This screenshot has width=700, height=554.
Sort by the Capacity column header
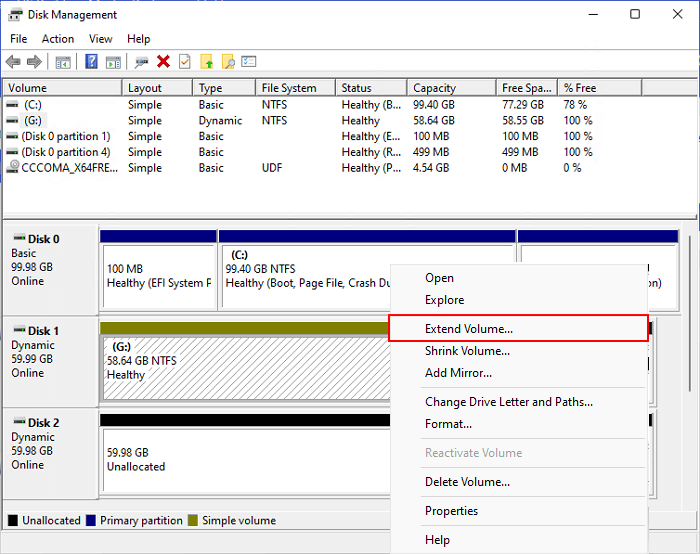[x=434, y=88]
